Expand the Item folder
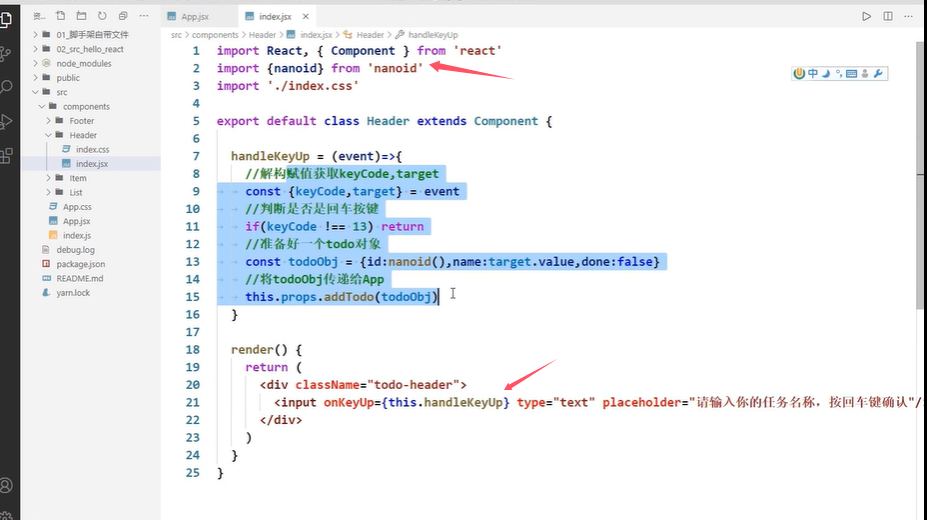This screenshot has width=927, height=520. pyautogui.click(x=77, y=178)
